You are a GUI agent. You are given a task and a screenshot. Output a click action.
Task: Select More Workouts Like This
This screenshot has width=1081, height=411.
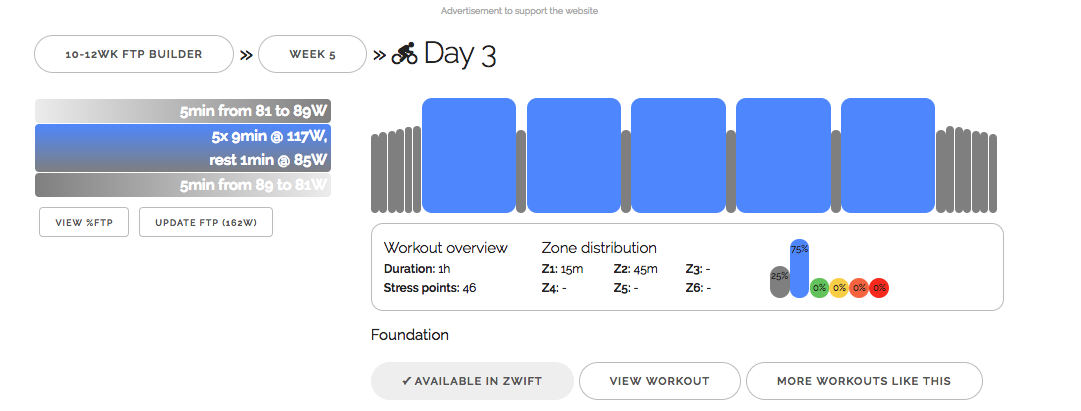865,381
